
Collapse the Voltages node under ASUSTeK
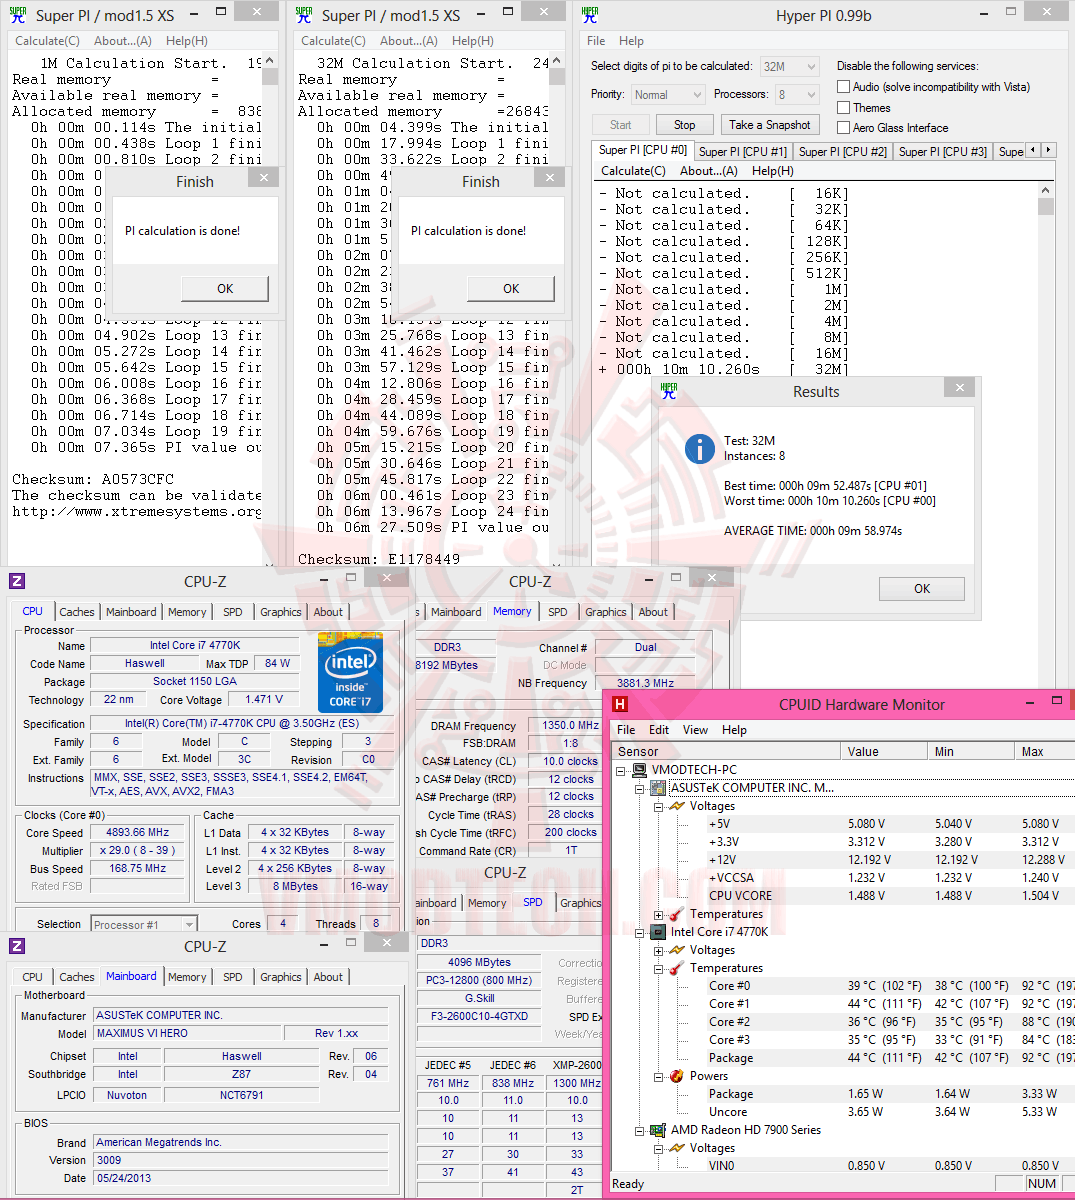point(658,806)
